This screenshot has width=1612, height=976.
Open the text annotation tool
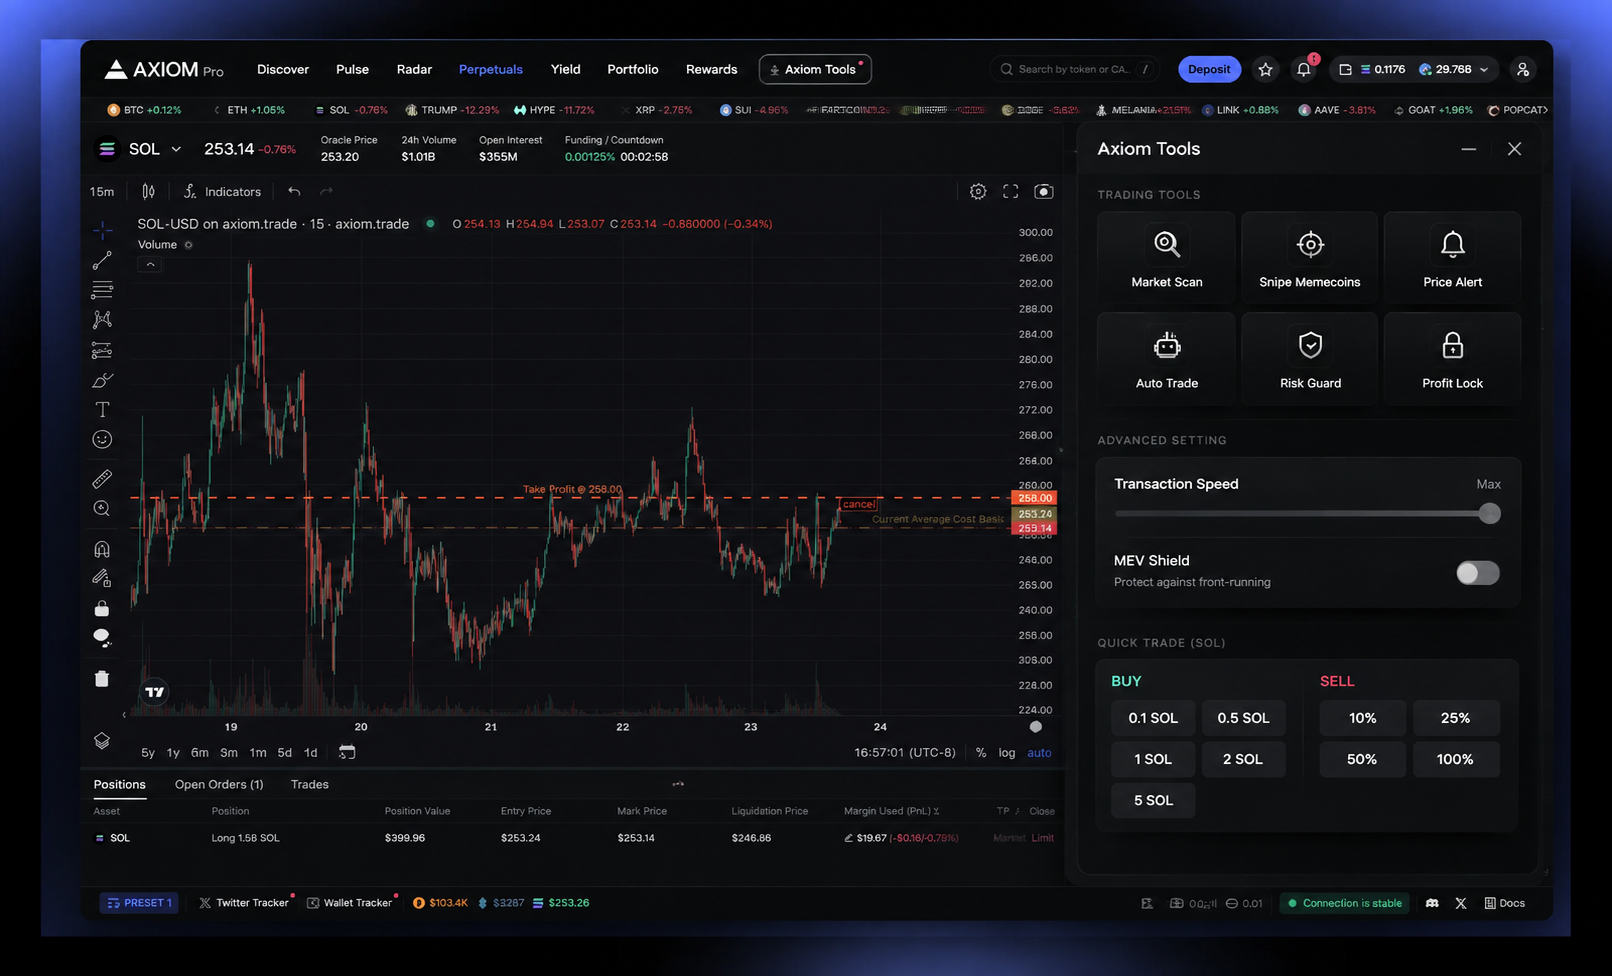click(x=102, y=409)
